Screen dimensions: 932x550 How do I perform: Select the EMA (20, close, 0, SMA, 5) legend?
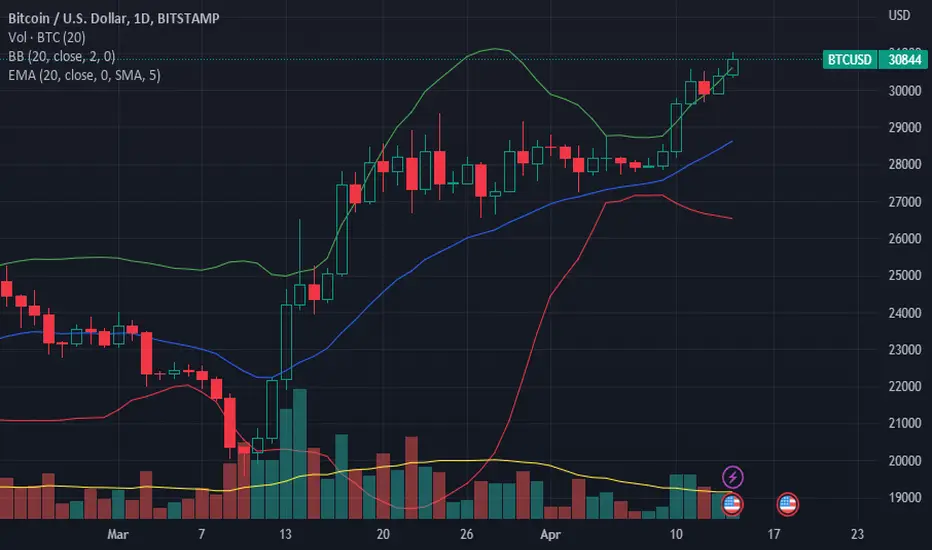point(84,76)
